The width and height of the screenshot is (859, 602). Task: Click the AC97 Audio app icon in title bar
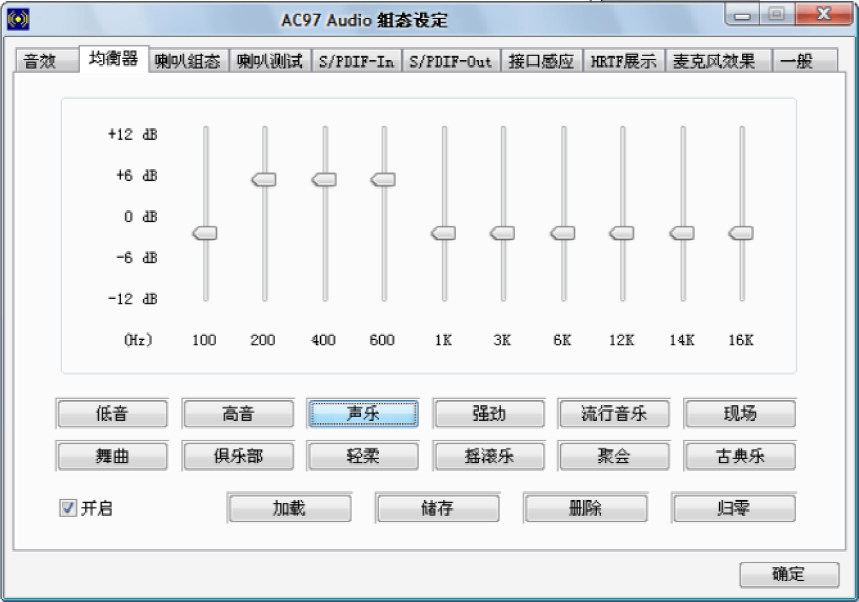click(x=18, y=20)
